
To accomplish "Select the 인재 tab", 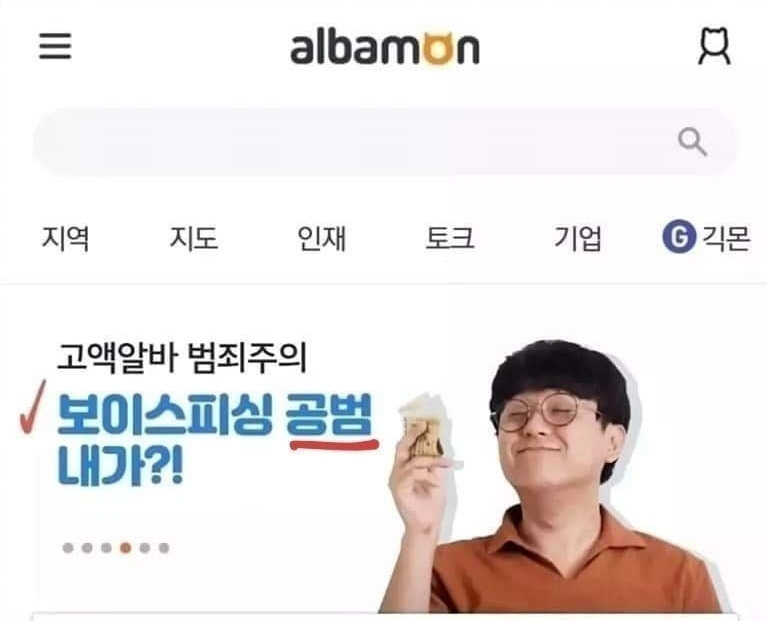I will point(321,238).
